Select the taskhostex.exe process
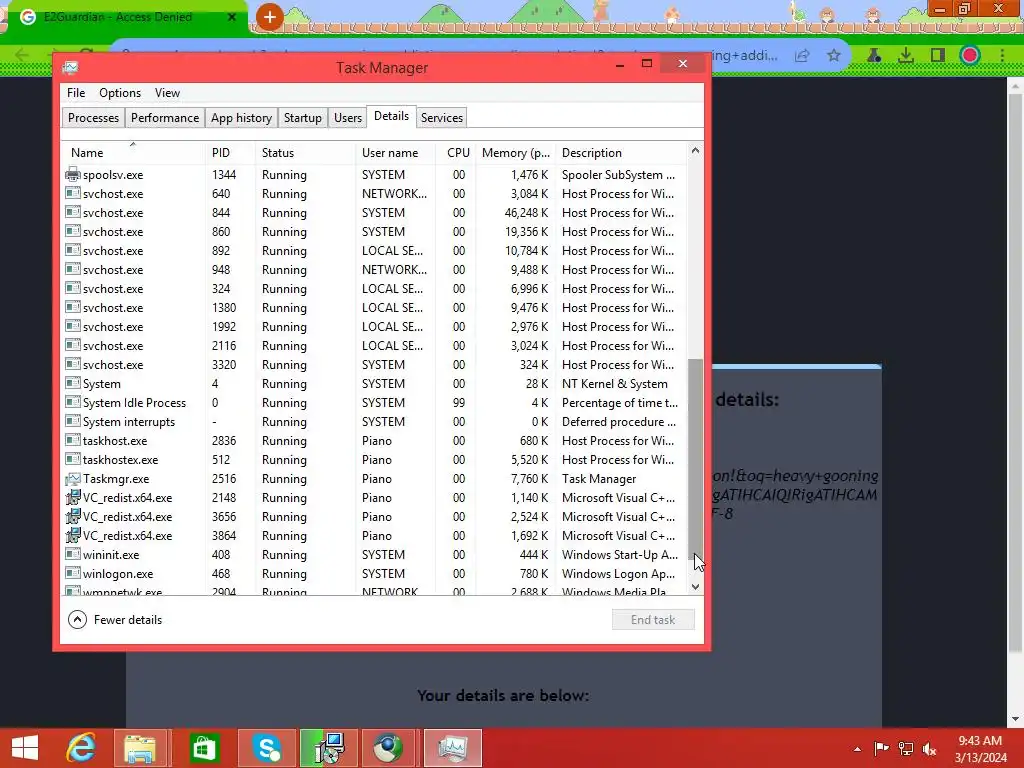The image size is (1024, 768). (x=375, y=460)
